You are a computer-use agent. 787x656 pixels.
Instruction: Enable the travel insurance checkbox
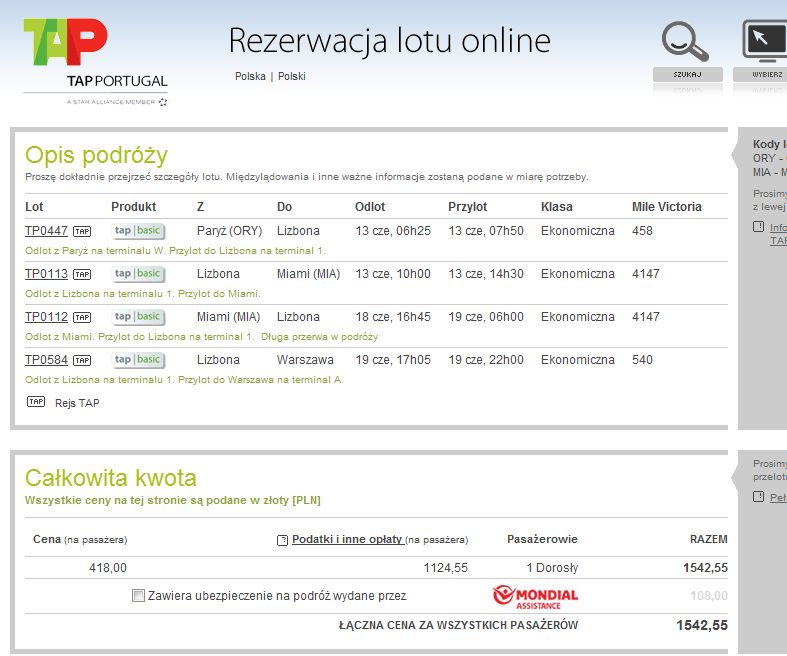point(138,596)
